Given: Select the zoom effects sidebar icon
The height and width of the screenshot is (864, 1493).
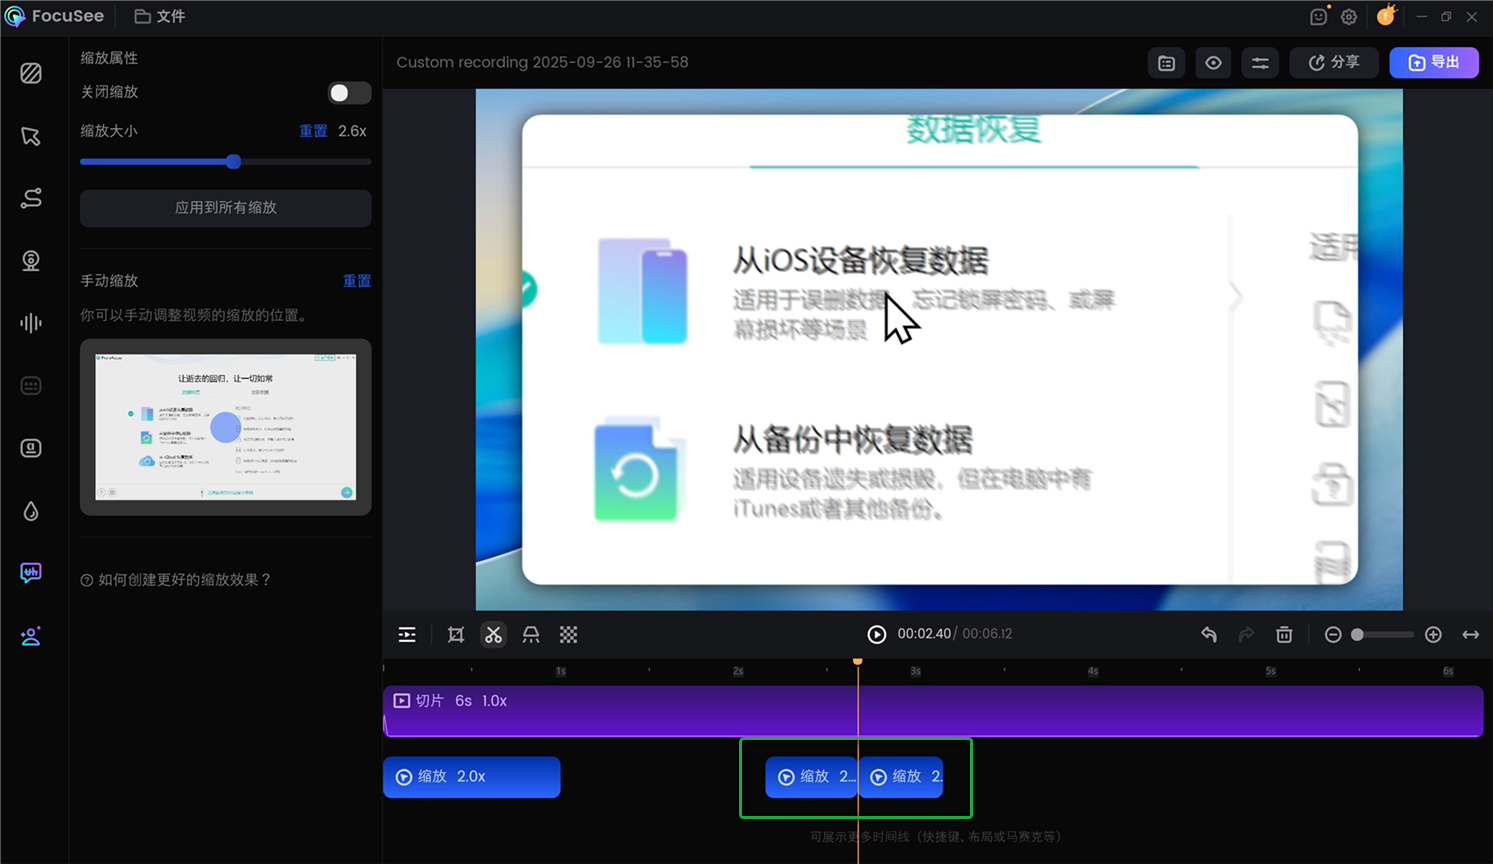Looking at the screenshot, I should [31, 573].
